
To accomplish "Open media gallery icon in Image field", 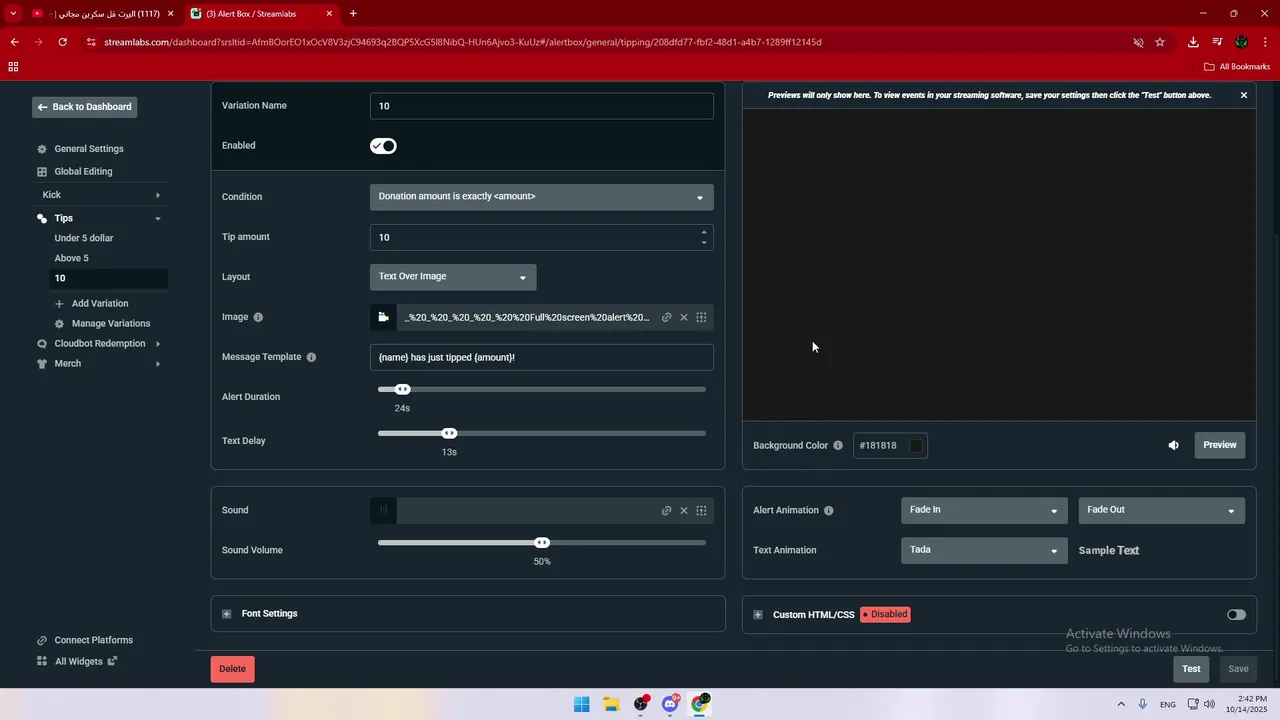I will [x=702, y=317].
